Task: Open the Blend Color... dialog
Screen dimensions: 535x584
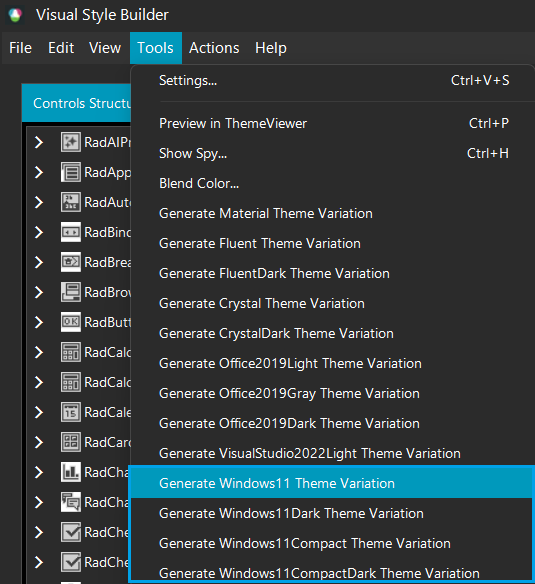Action: click(334, 183)
